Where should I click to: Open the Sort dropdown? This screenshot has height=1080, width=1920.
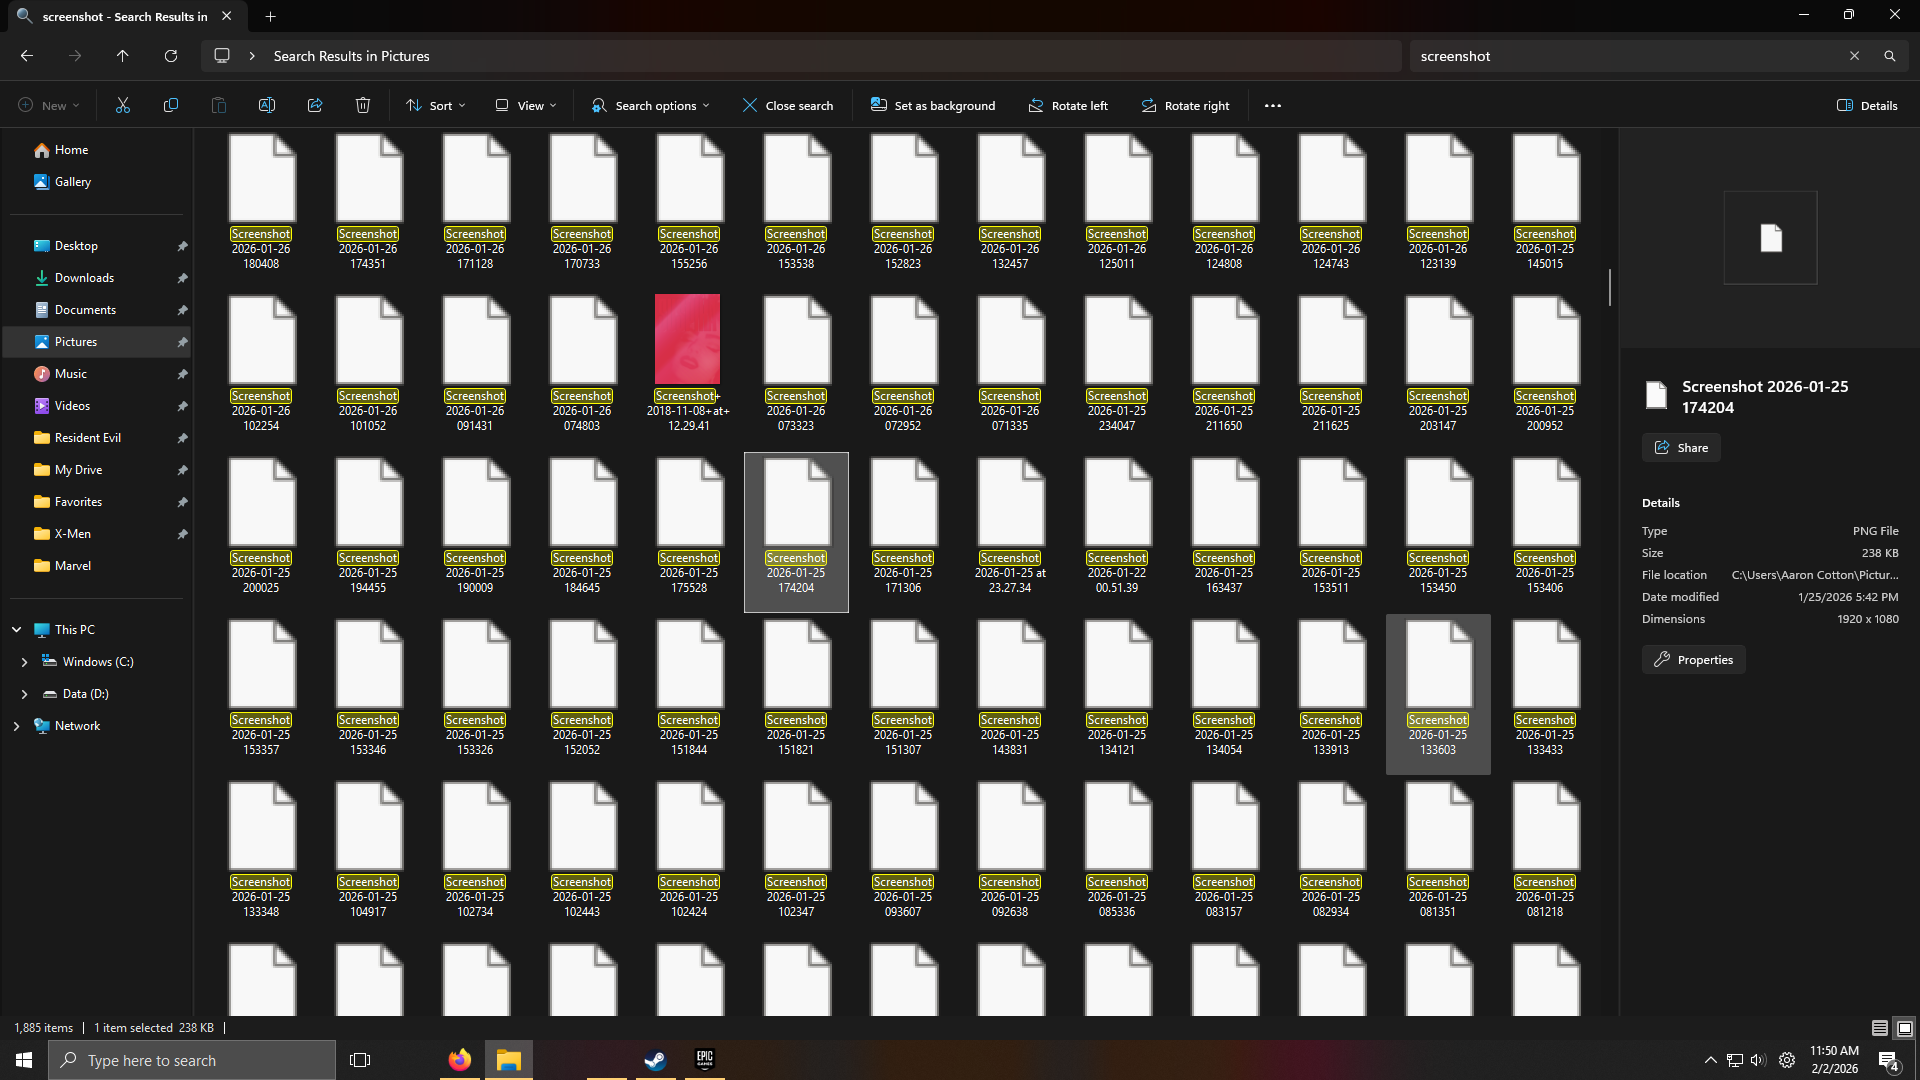point(435,105)
